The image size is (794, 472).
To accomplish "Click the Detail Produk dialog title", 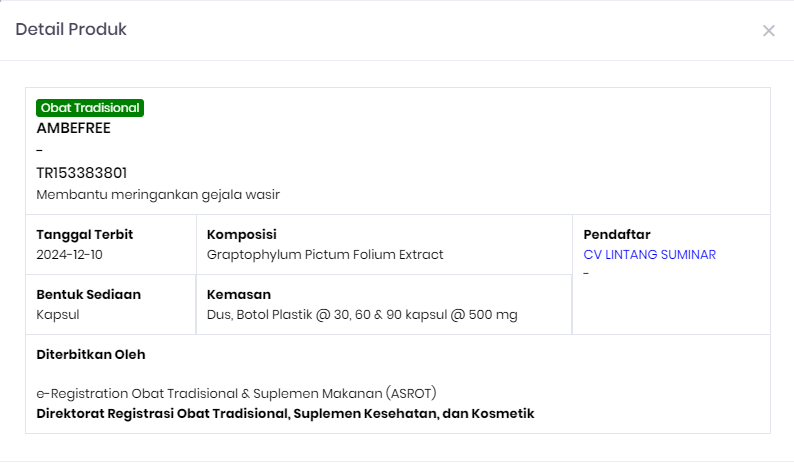I will pyautogui.click(x=71, y=29).
